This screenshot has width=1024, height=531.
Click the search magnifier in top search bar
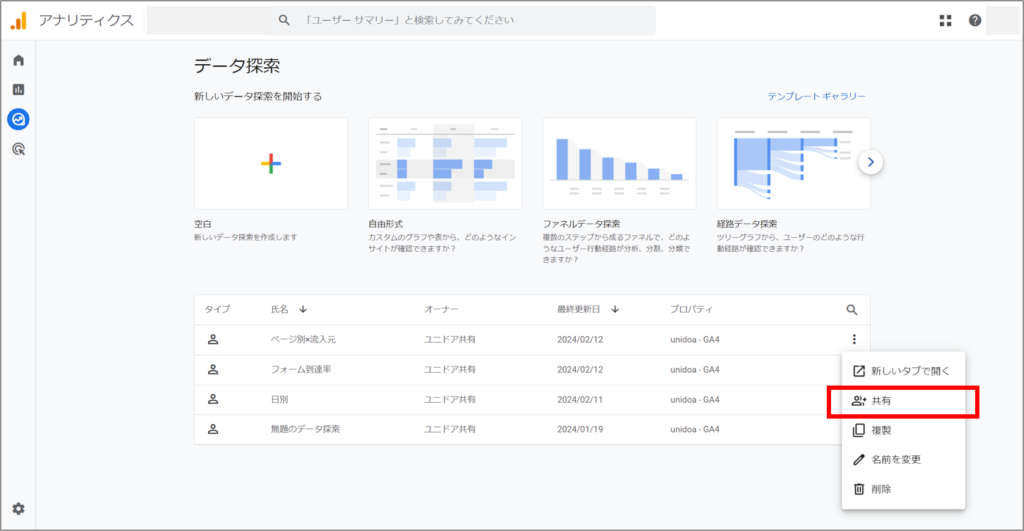tap(283, 20)
